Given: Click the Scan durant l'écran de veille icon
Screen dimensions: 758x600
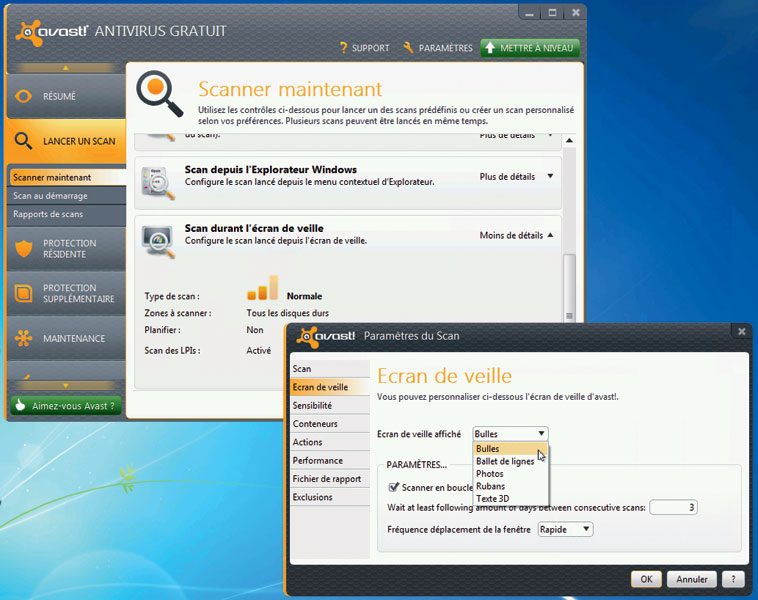Looking at the screenshot, I should coord(158,242).
